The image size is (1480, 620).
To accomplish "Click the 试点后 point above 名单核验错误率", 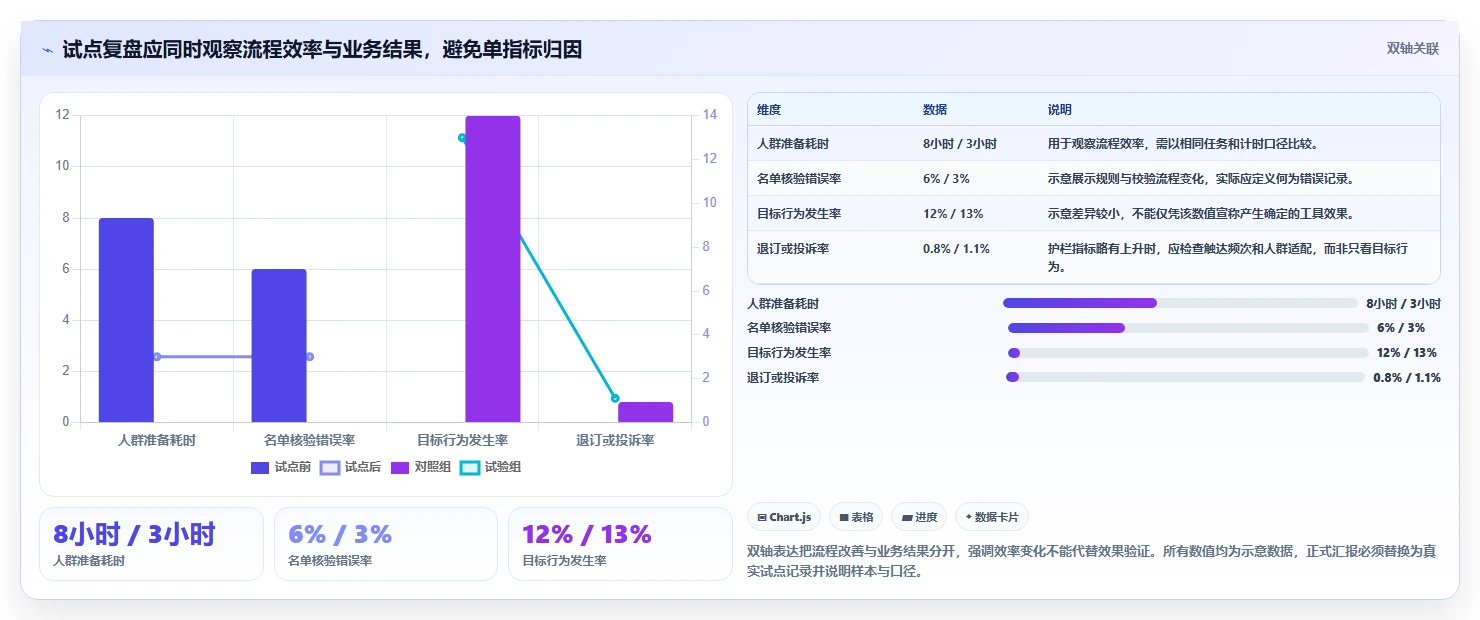I will click(x=310, y=356).
